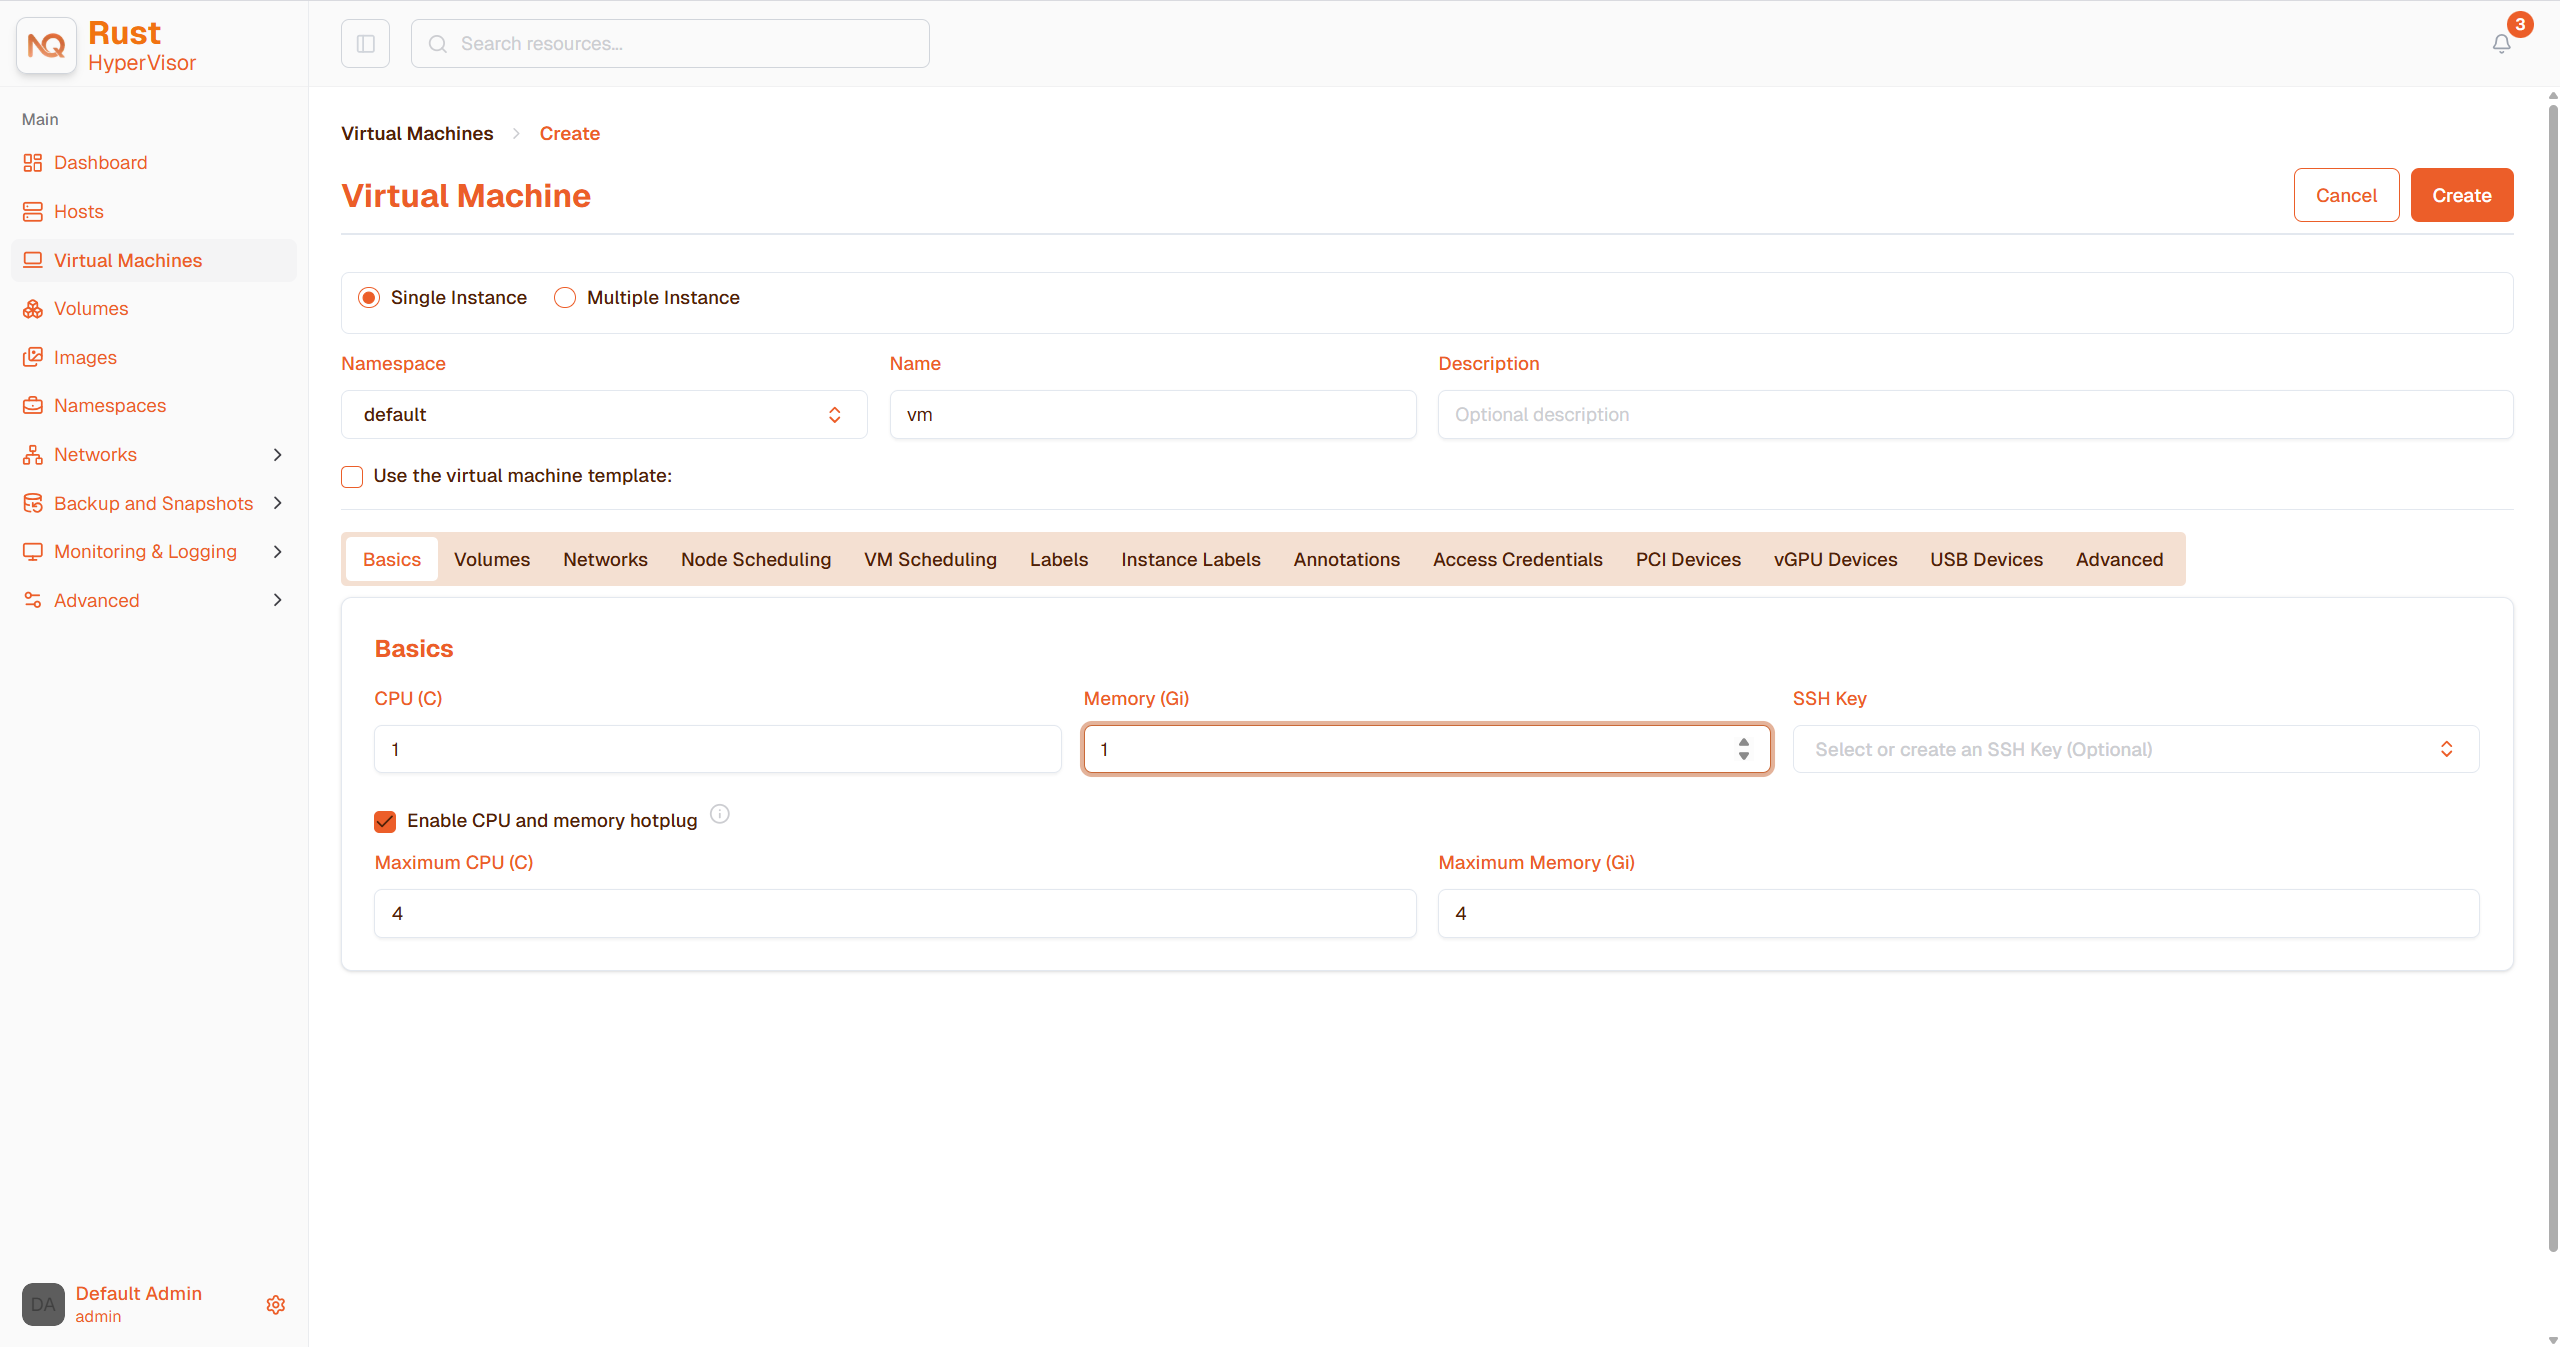Open user settings gear icon
This screenshot has width=2560, height=1347.
[276, 1305]
